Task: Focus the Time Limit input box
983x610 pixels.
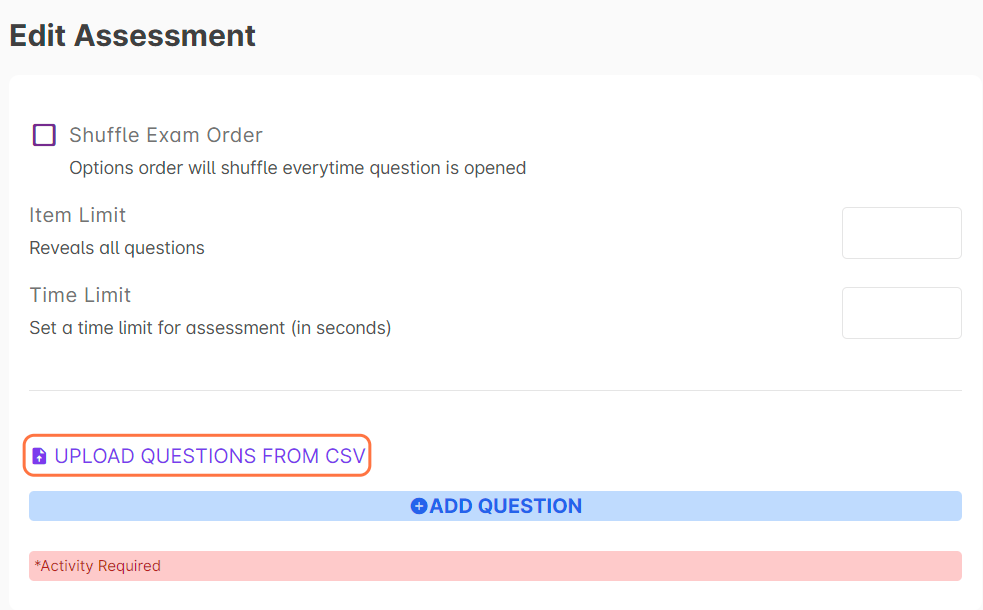Action: [901, 313]
